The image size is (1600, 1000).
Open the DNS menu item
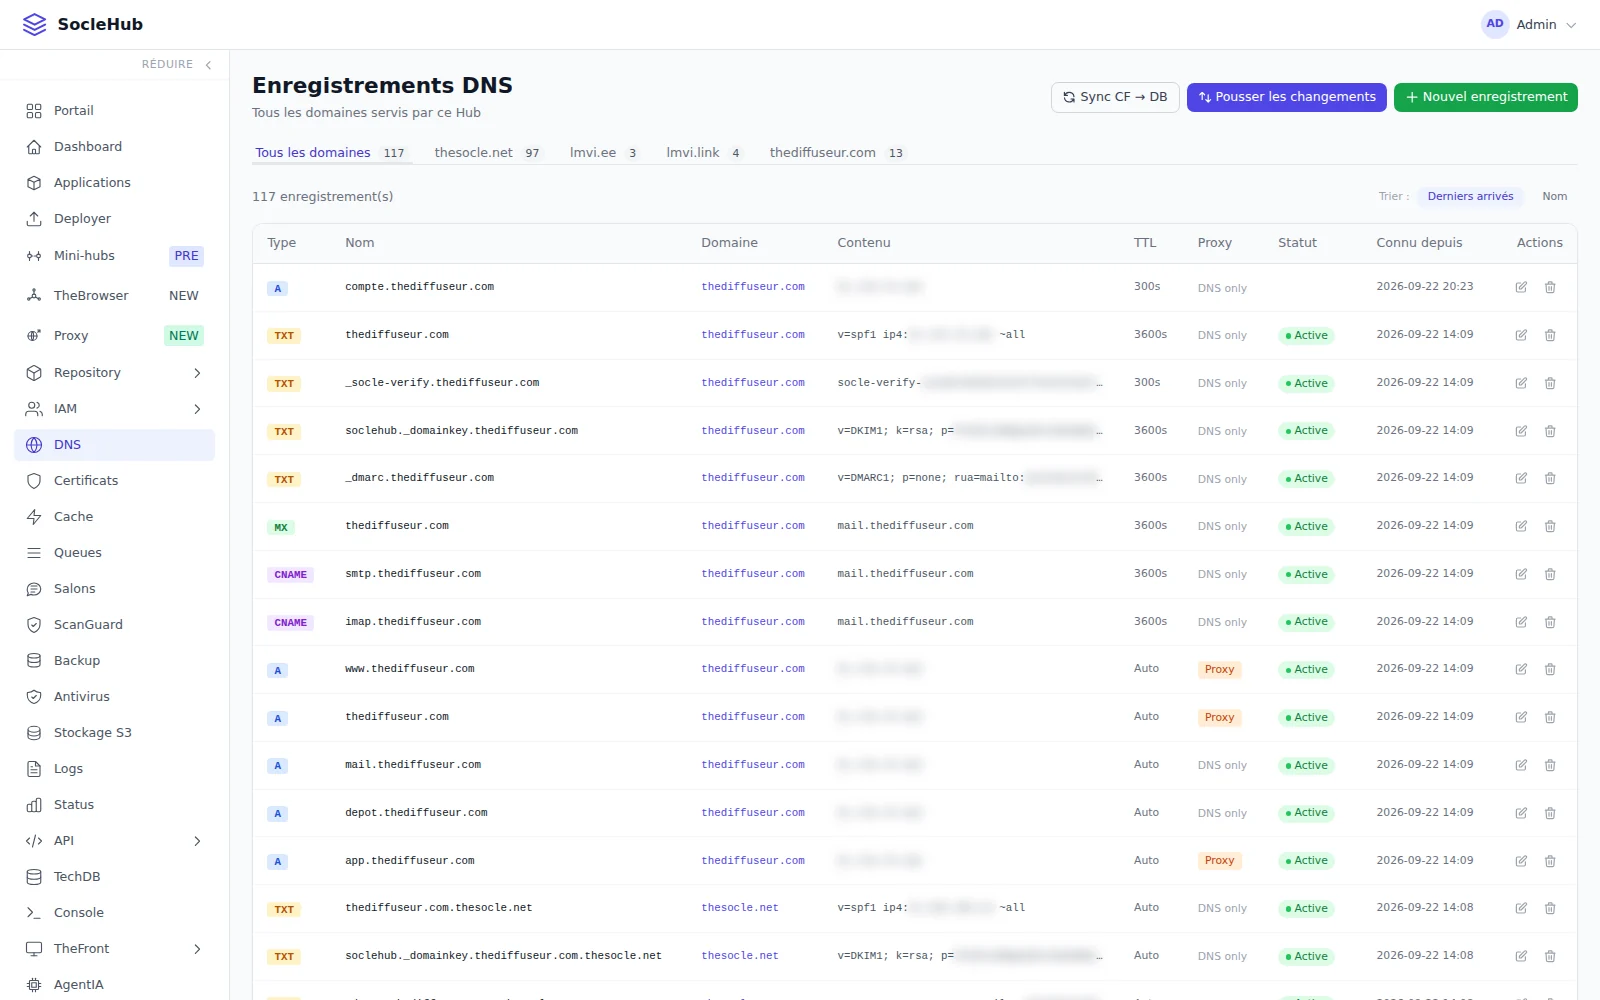pos(115,445)
